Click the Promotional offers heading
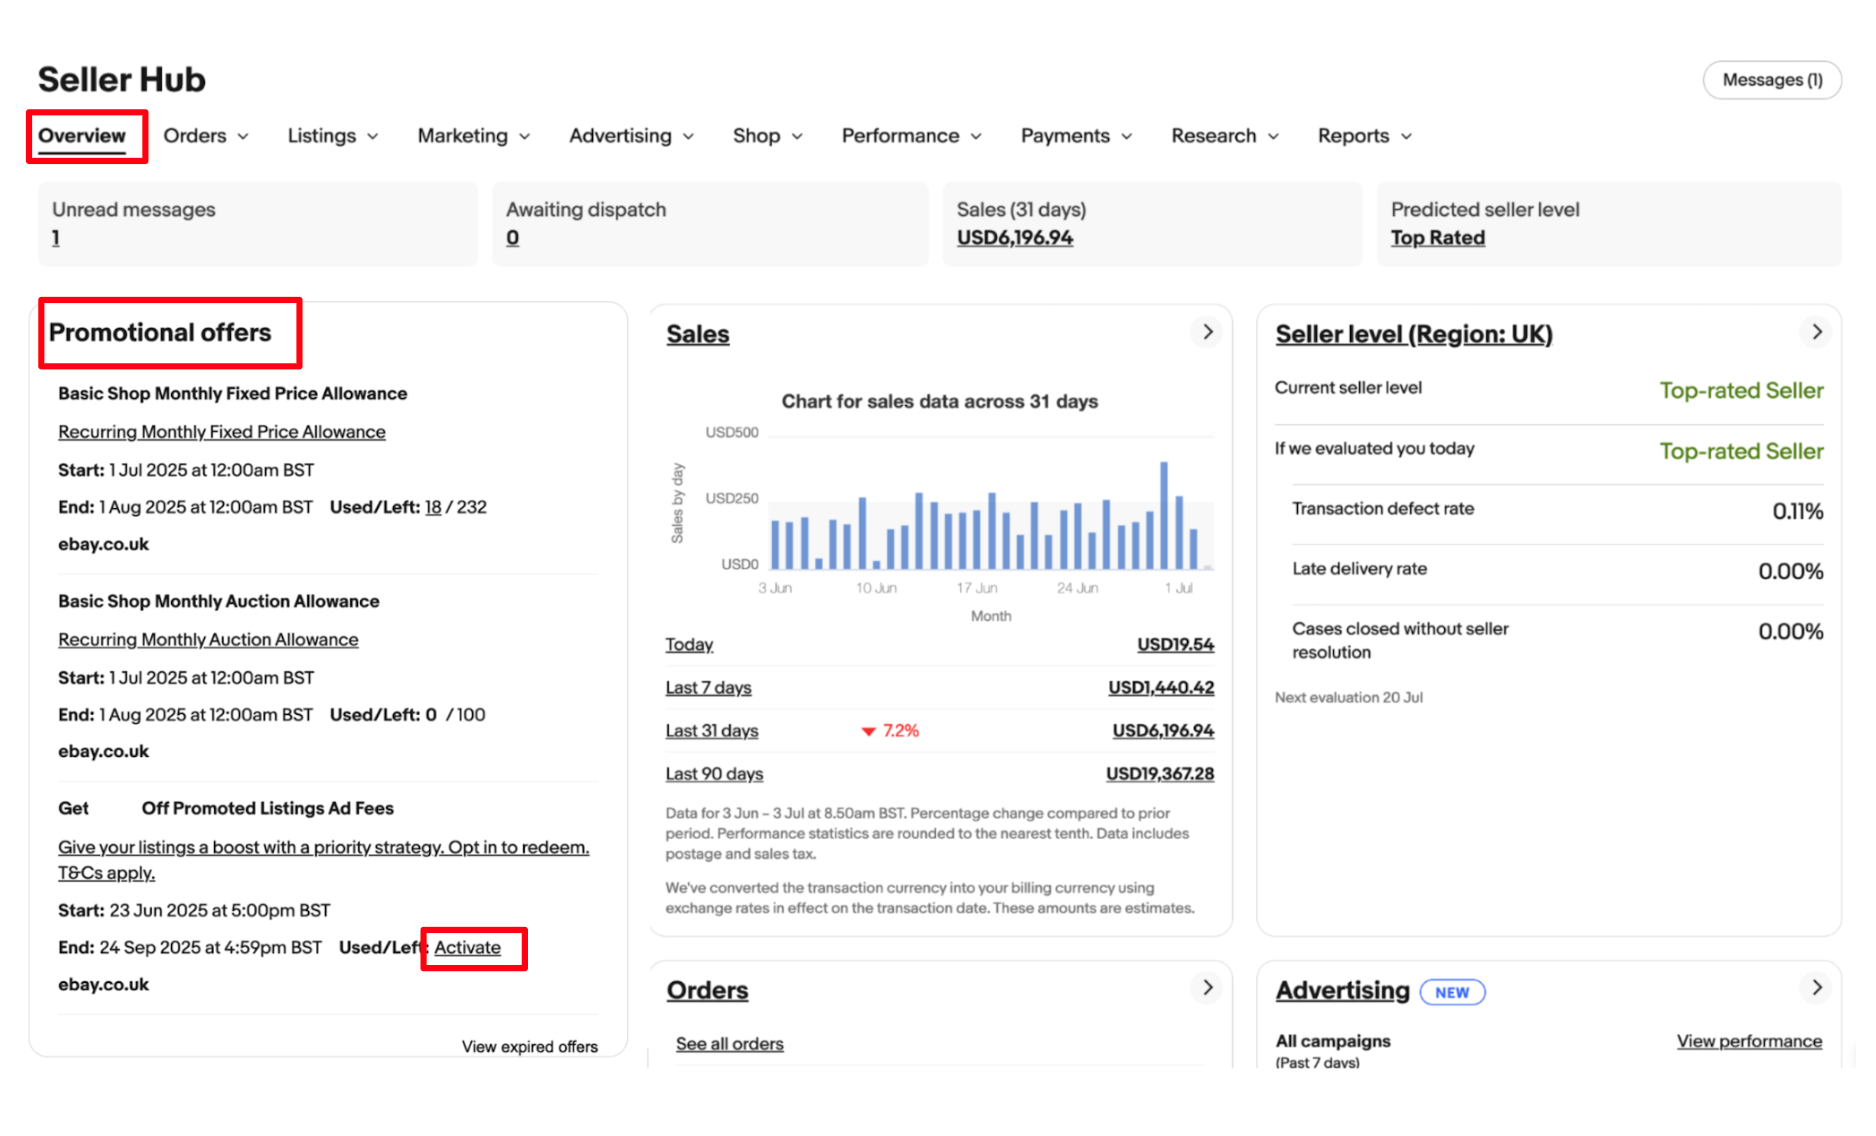1876x1136 pixels. pos(160,332)
